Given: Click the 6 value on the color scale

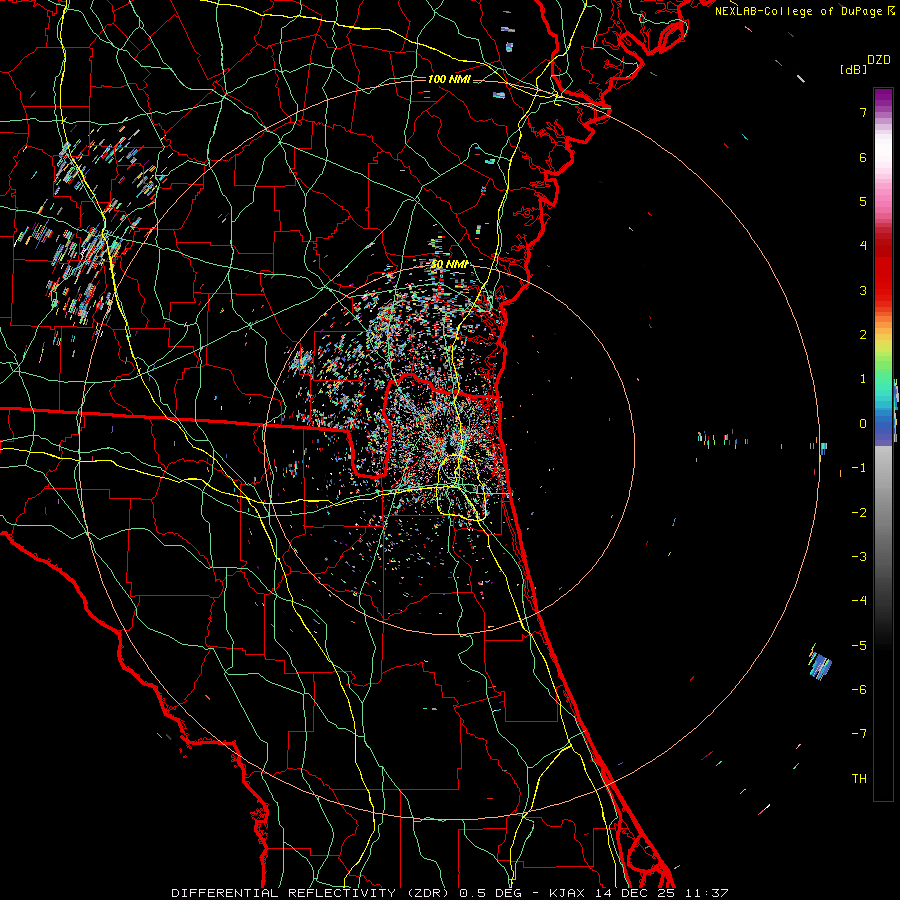Looking at the screenshot, I should pyautogui.click(x=863, y=157).
